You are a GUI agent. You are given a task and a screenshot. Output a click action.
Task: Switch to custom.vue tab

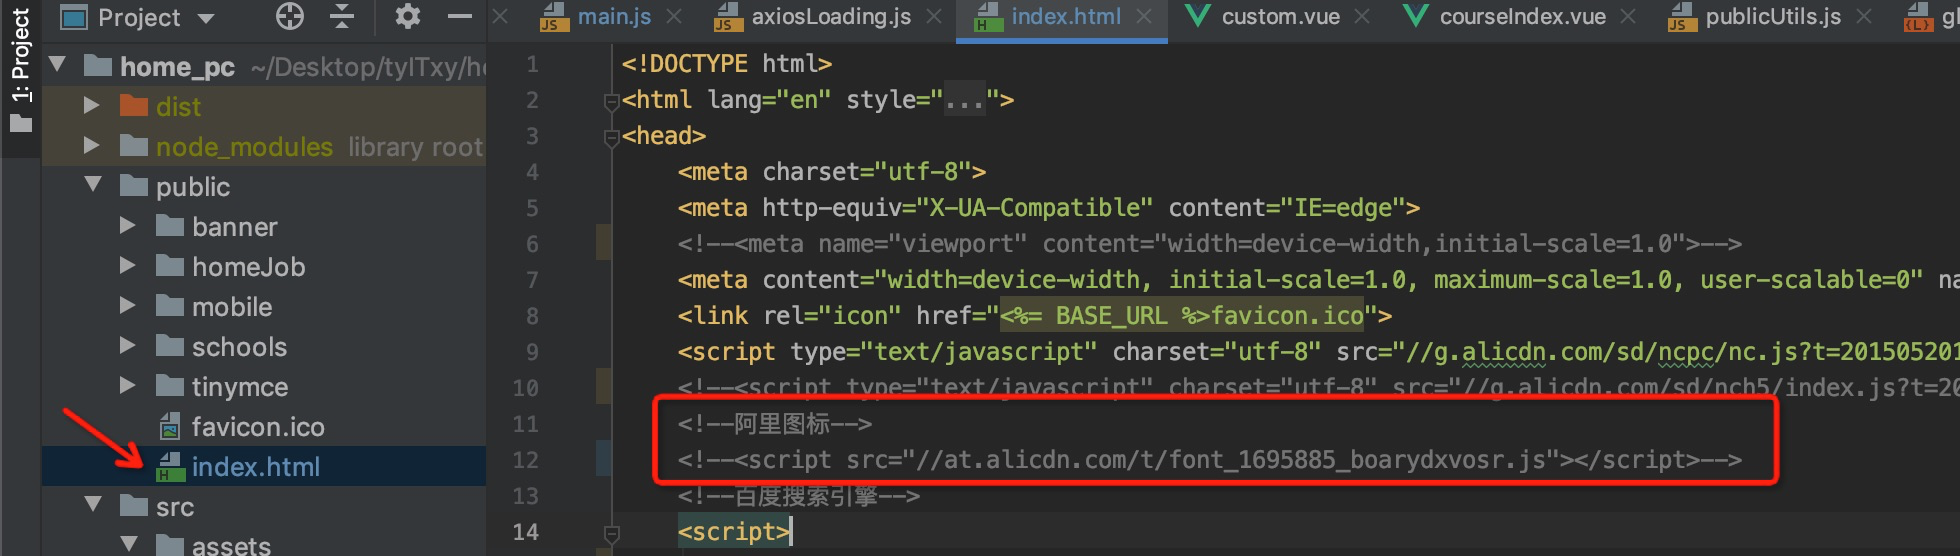[x=1281, y=17]
